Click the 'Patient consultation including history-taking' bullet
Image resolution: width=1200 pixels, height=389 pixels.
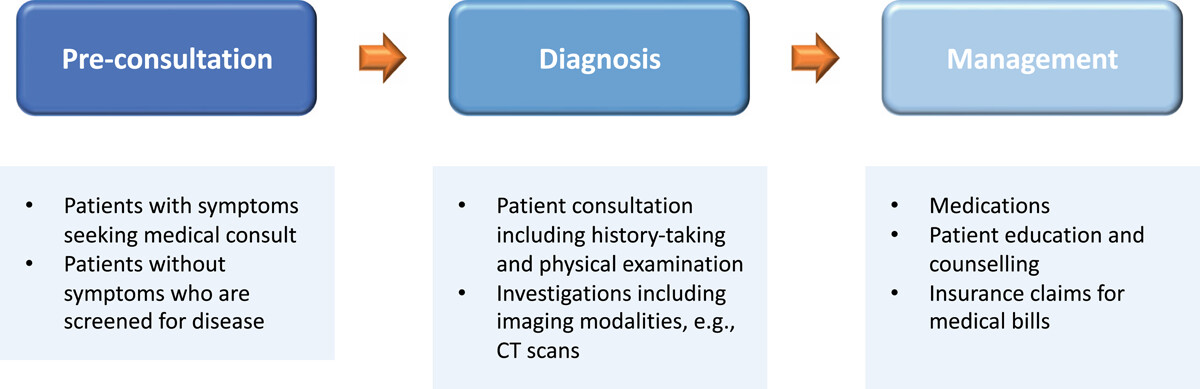[620, 235]
